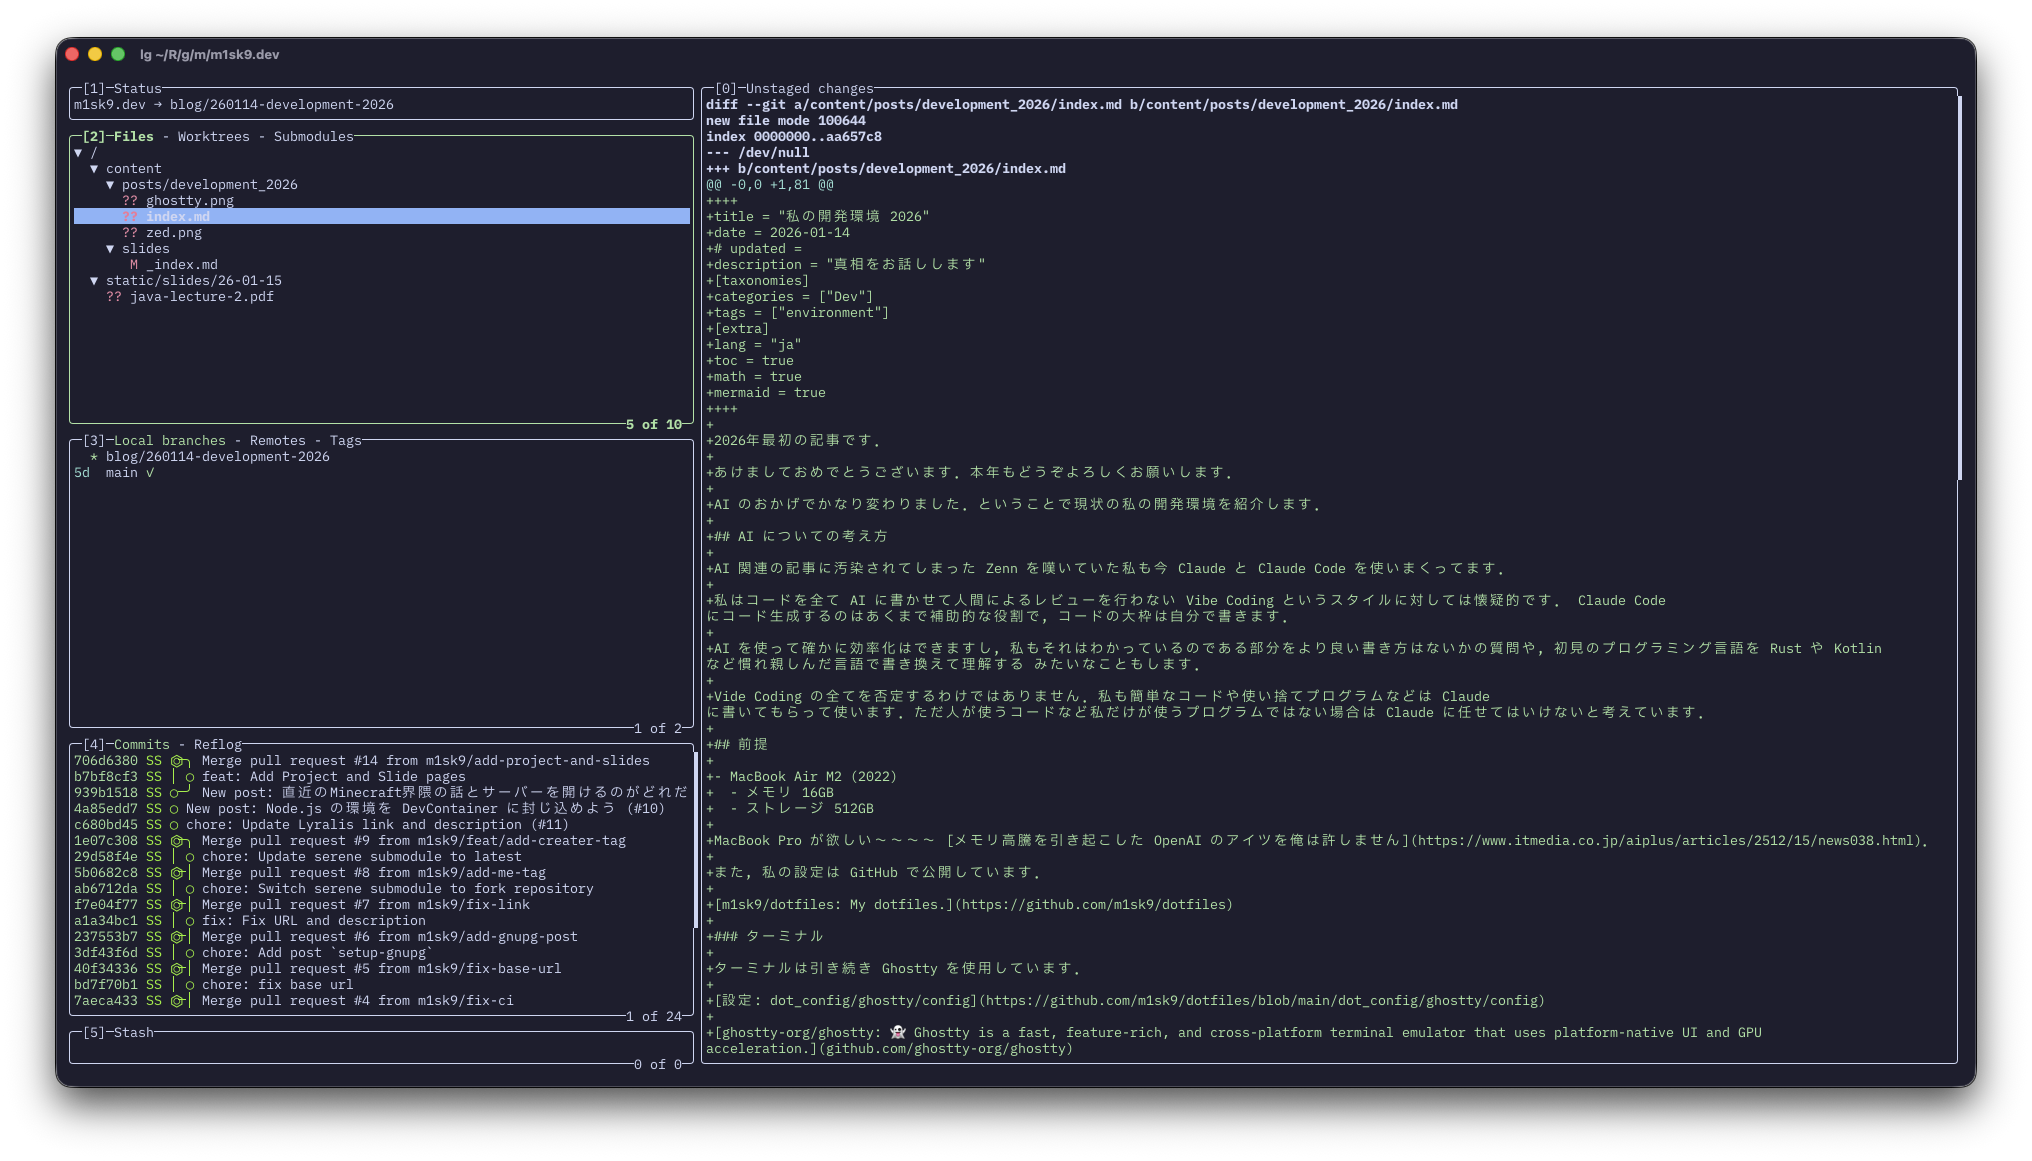Click graph node of commit 4a85edd7
Viewport: 2032px width, 1161px height.
pyautogui.click(x=174, y=809)
